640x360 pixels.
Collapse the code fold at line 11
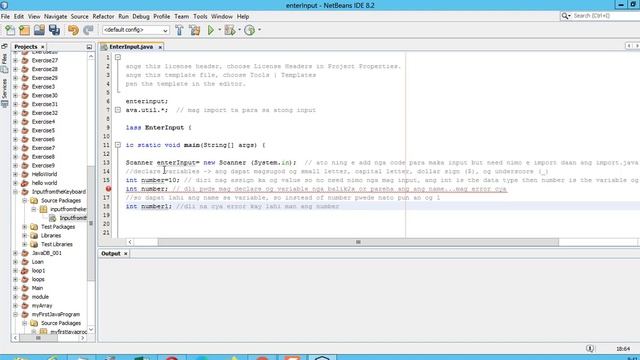118,145
